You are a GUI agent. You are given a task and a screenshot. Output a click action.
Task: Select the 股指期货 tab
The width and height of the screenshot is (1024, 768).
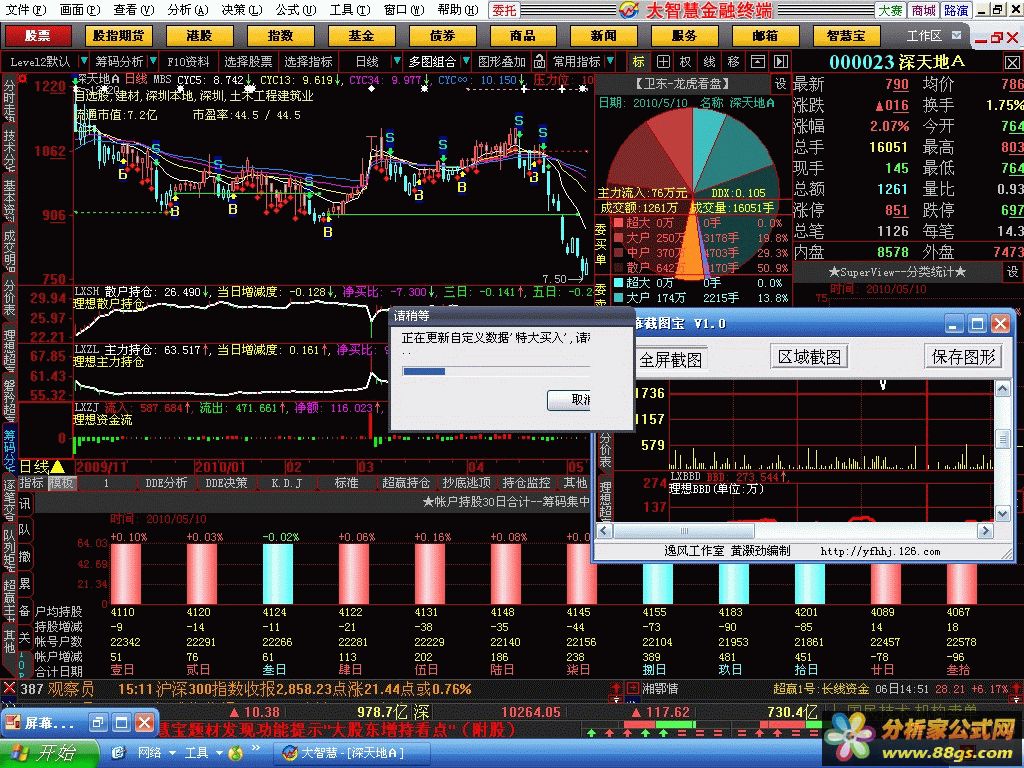[x=118, y=35]
